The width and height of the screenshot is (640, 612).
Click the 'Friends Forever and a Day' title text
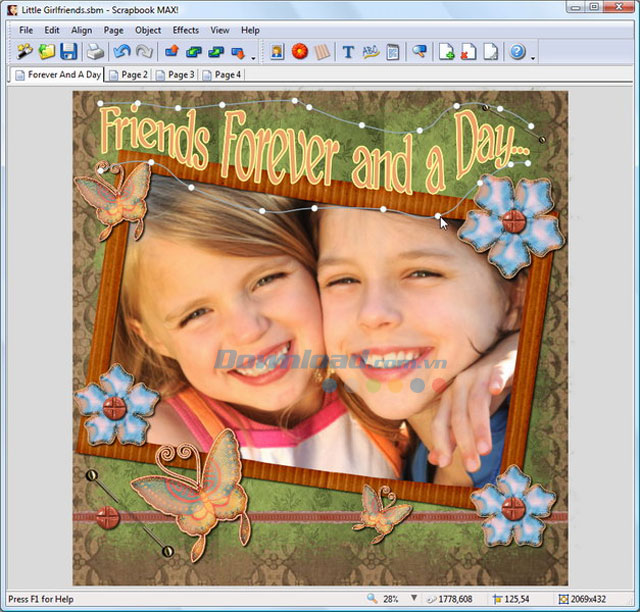(310, 143)
